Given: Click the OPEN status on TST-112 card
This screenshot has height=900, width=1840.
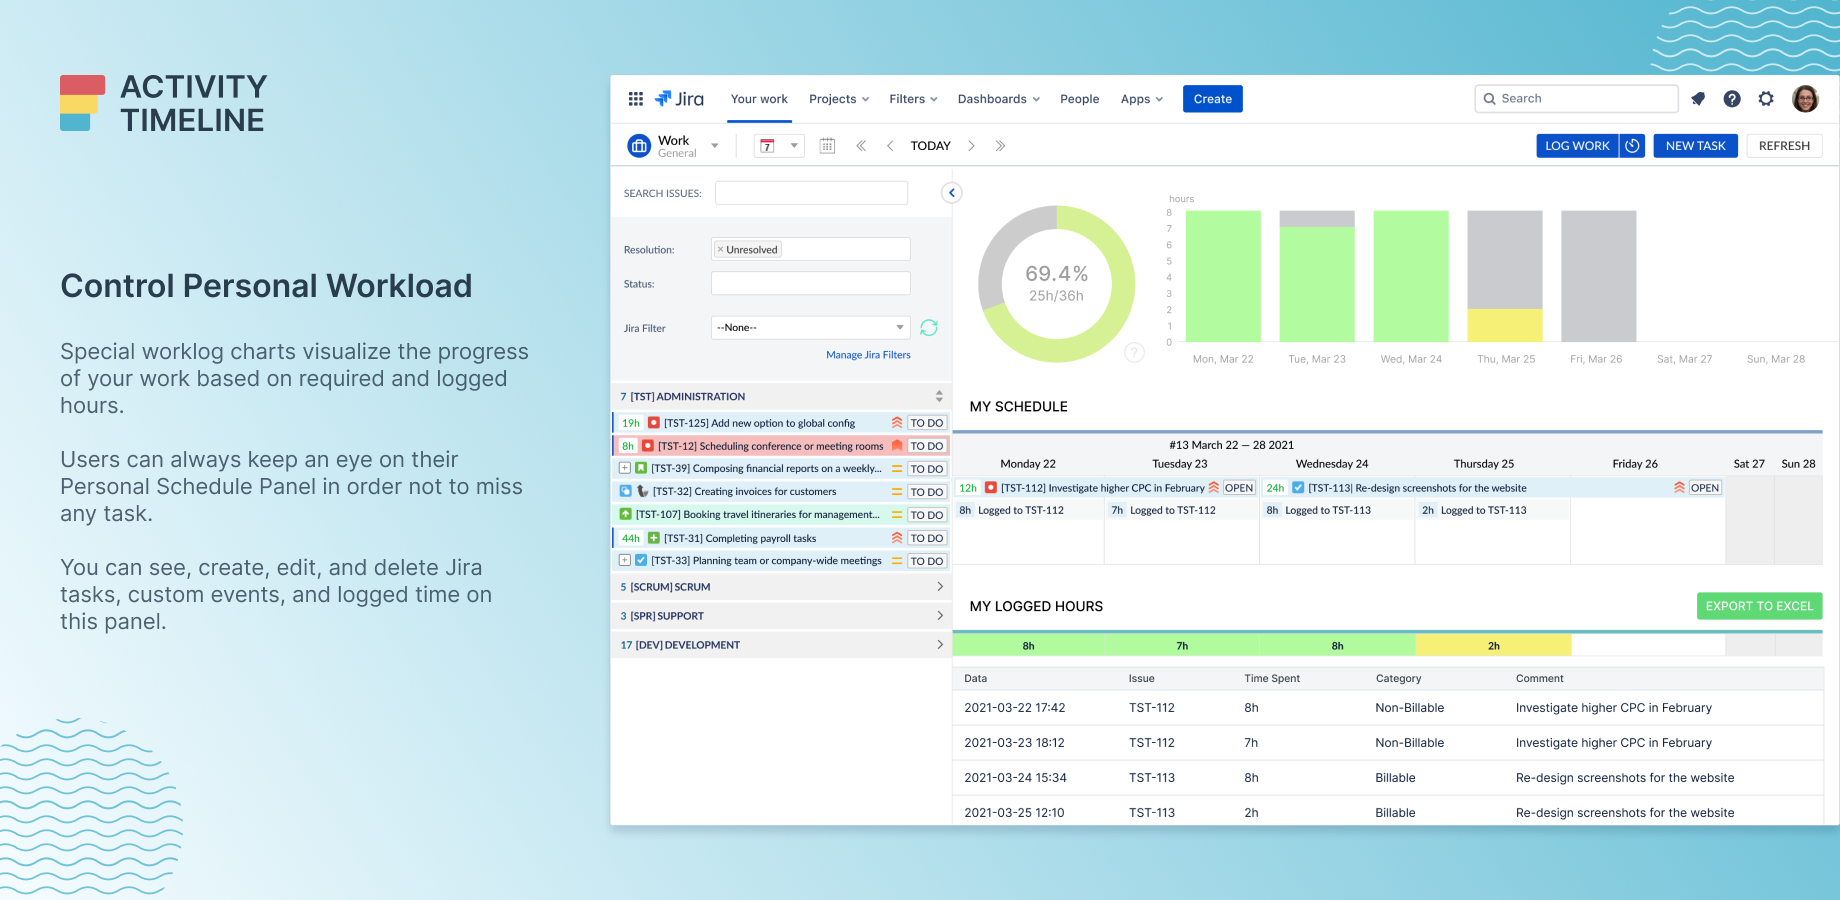Looking at the screenshot, I should pyautogui.click(x=1239, y=488).
